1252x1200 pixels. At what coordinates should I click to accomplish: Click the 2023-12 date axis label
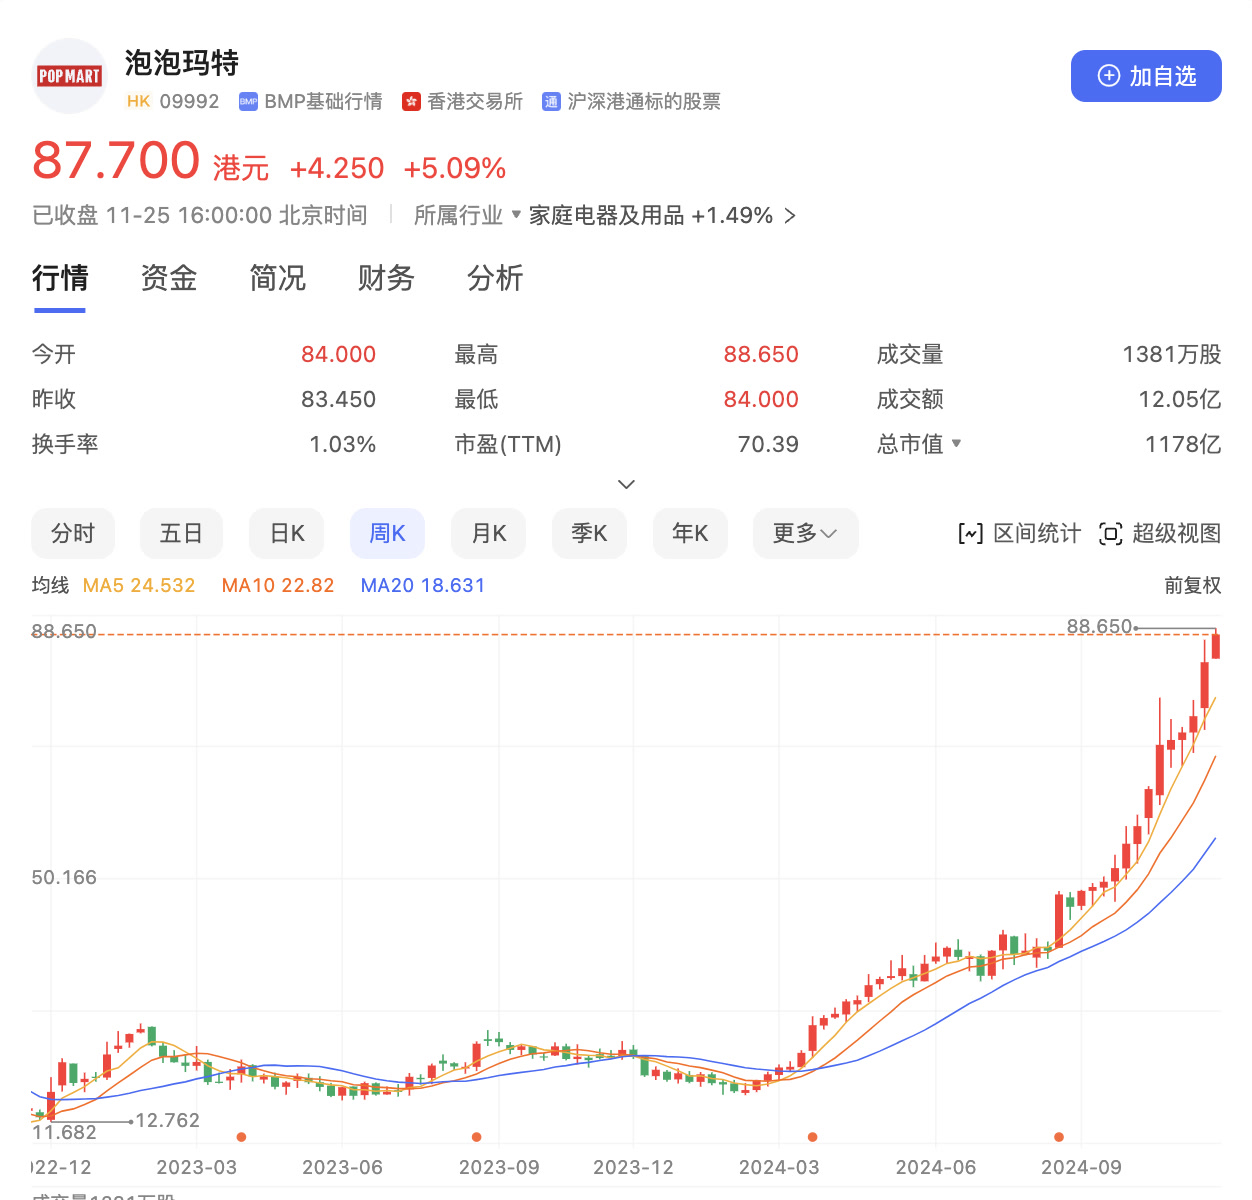(633, 1168)
